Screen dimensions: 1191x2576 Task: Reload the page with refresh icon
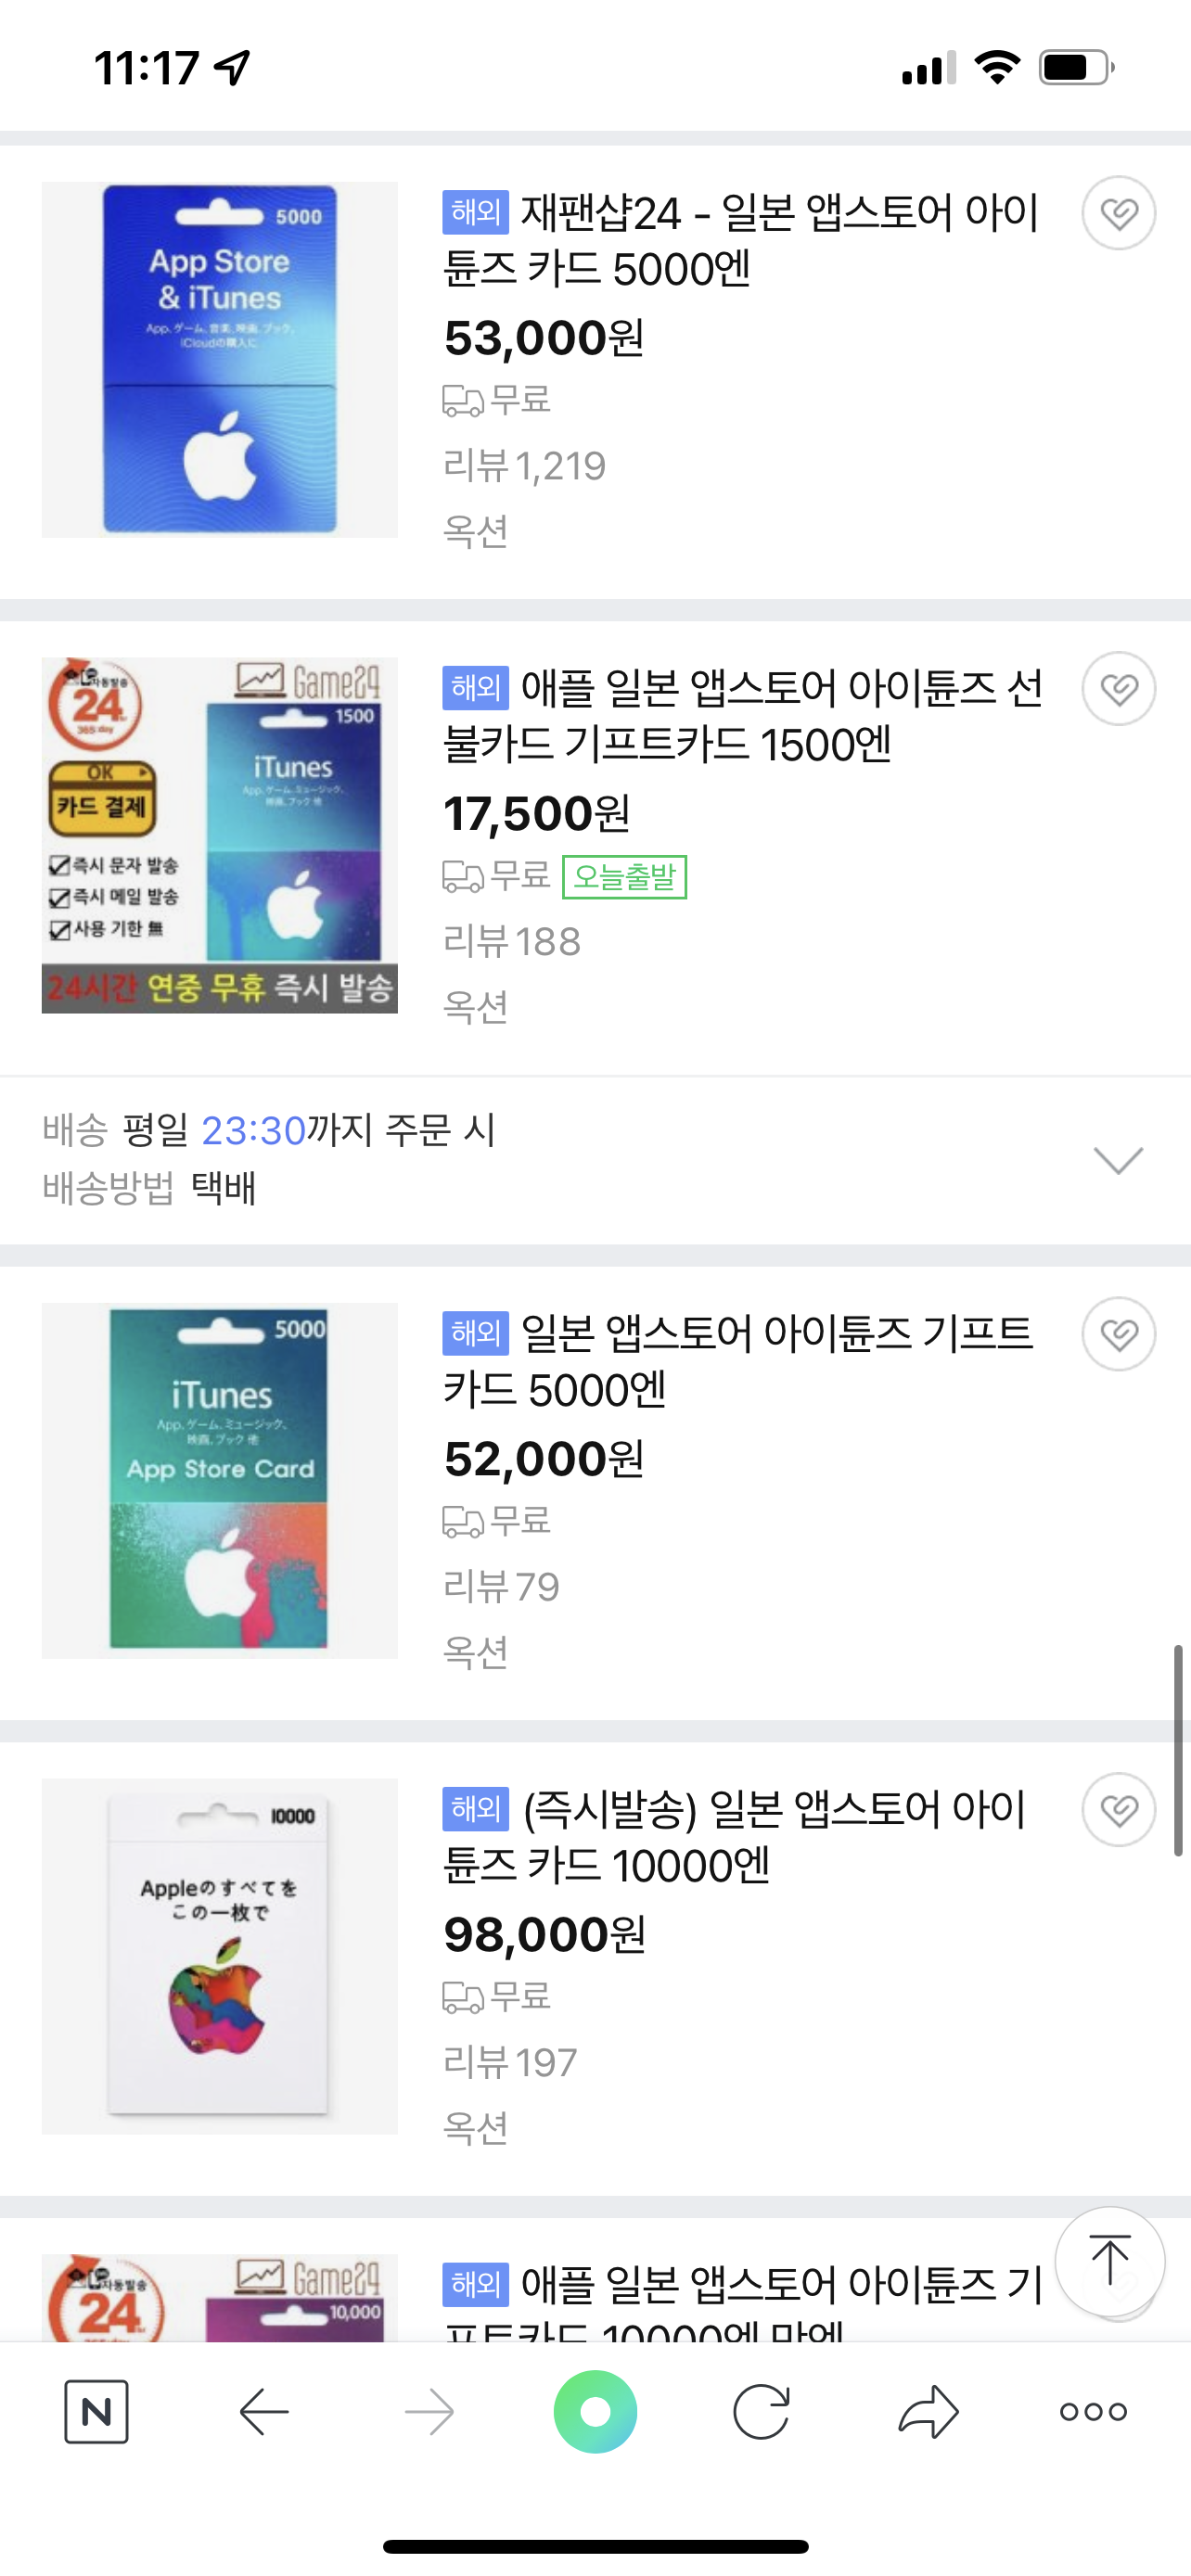click(x=761, y=2412)
